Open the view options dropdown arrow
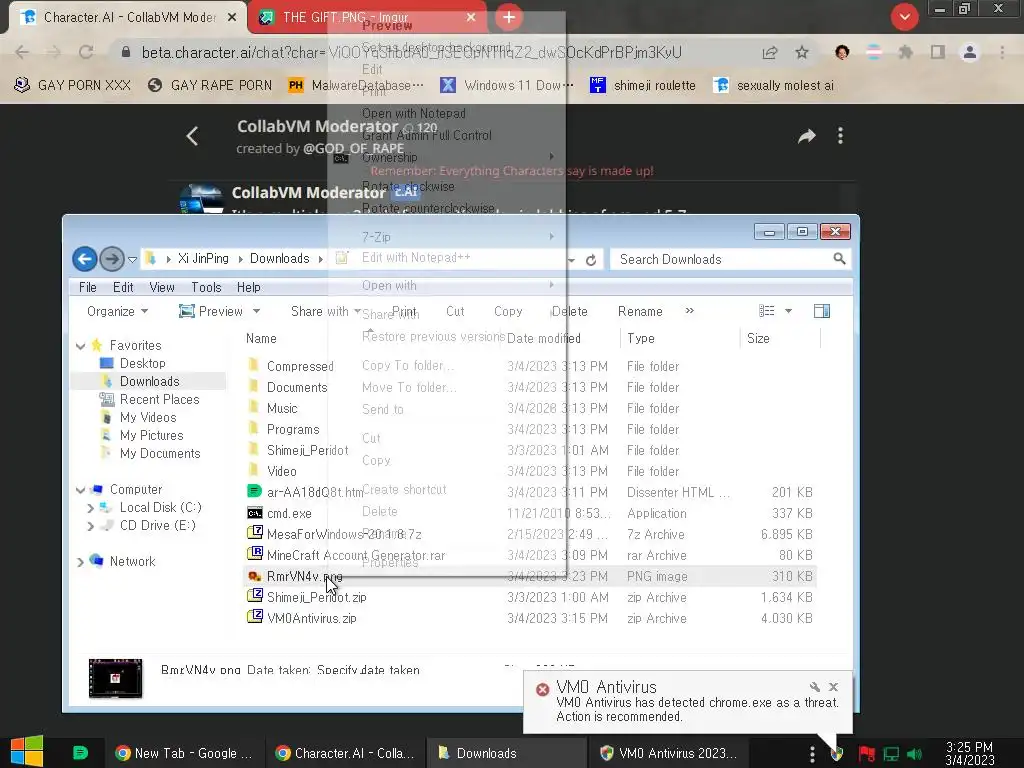 pos(788,311)
